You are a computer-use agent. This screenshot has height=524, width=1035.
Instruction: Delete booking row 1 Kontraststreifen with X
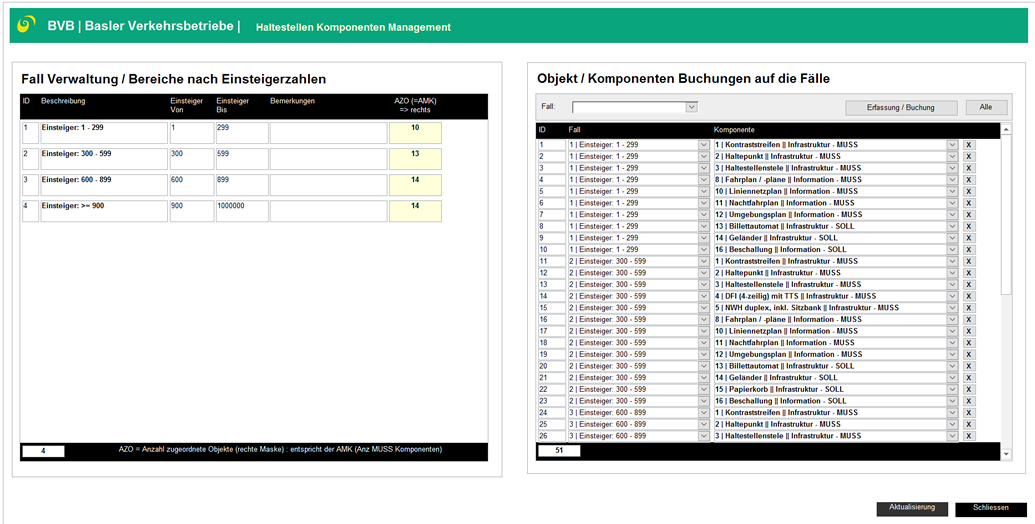(968, 145)
